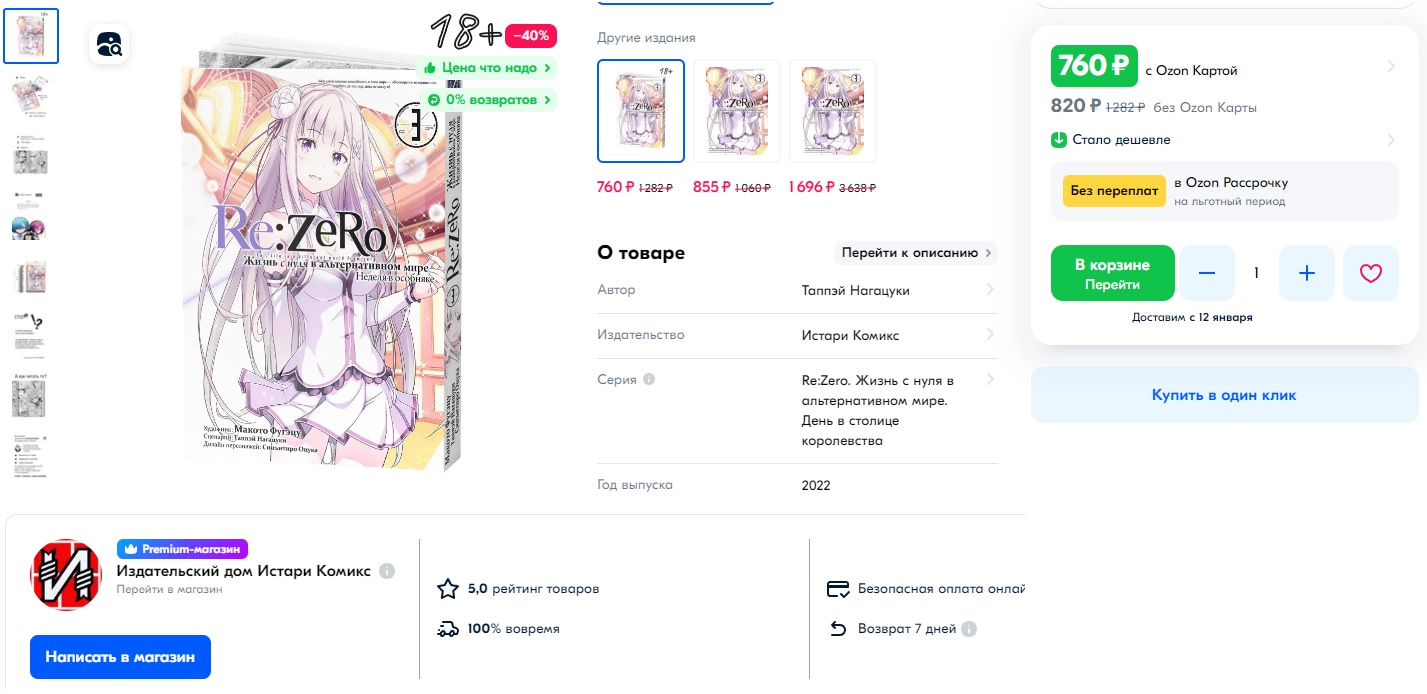Image resolution: width=1427 pixels, height=694 pixels.
Task: Select the 855 ₽ edition thumbnail
Action: tap(737, 111)
